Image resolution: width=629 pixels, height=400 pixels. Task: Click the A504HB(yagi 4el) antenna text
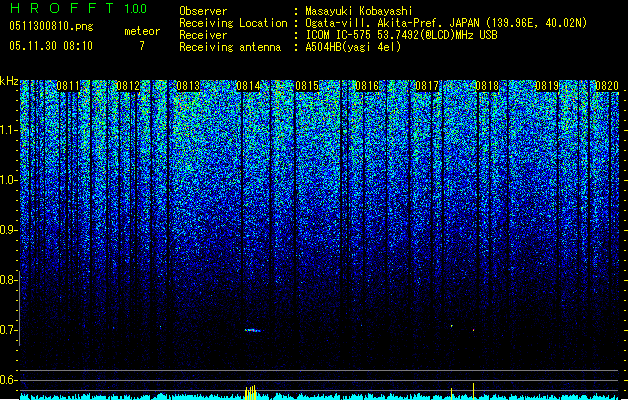point(353,47)
